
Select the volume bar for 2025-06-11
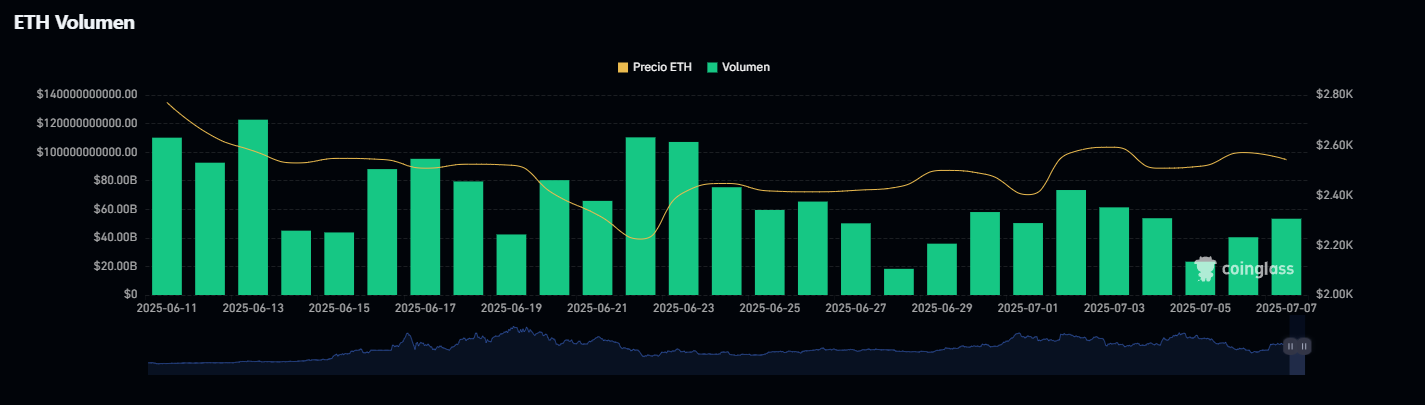coord(167,216)
